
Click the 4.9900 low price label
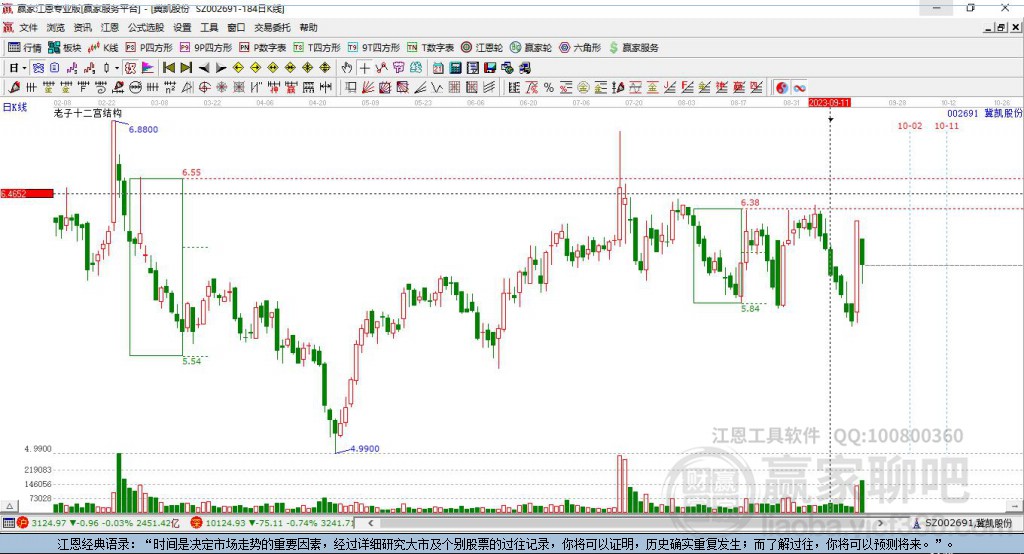(364, 449)
